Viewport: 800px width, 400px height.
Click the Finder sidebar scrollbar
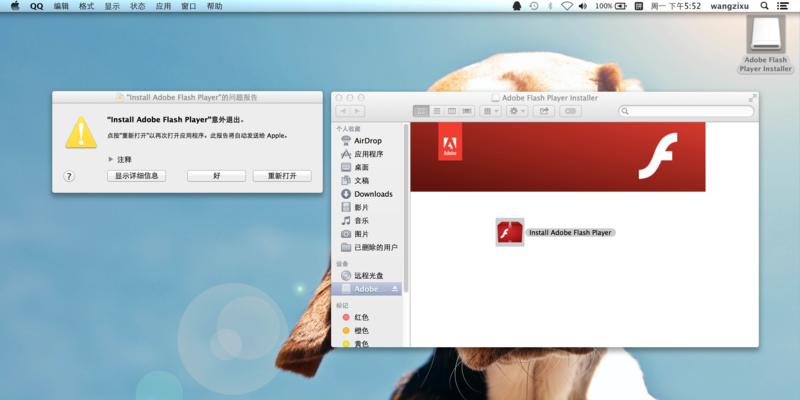coord(406,208)
